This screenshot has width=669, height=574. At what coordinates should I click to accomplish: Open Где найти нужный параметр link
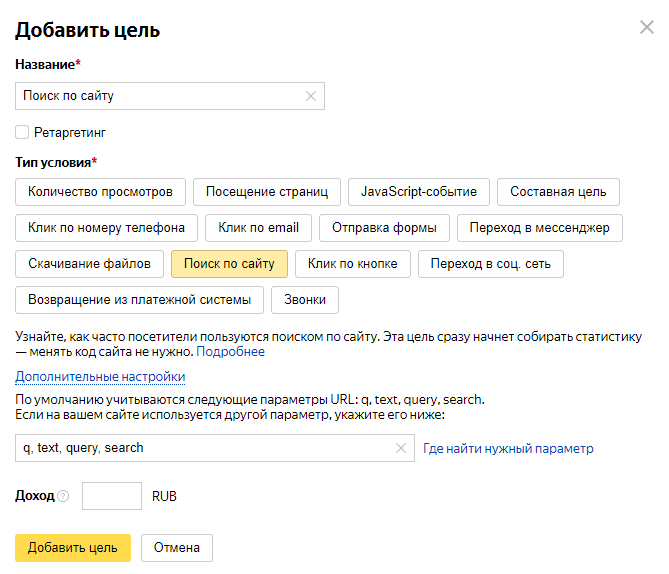[x=508, y=448]
